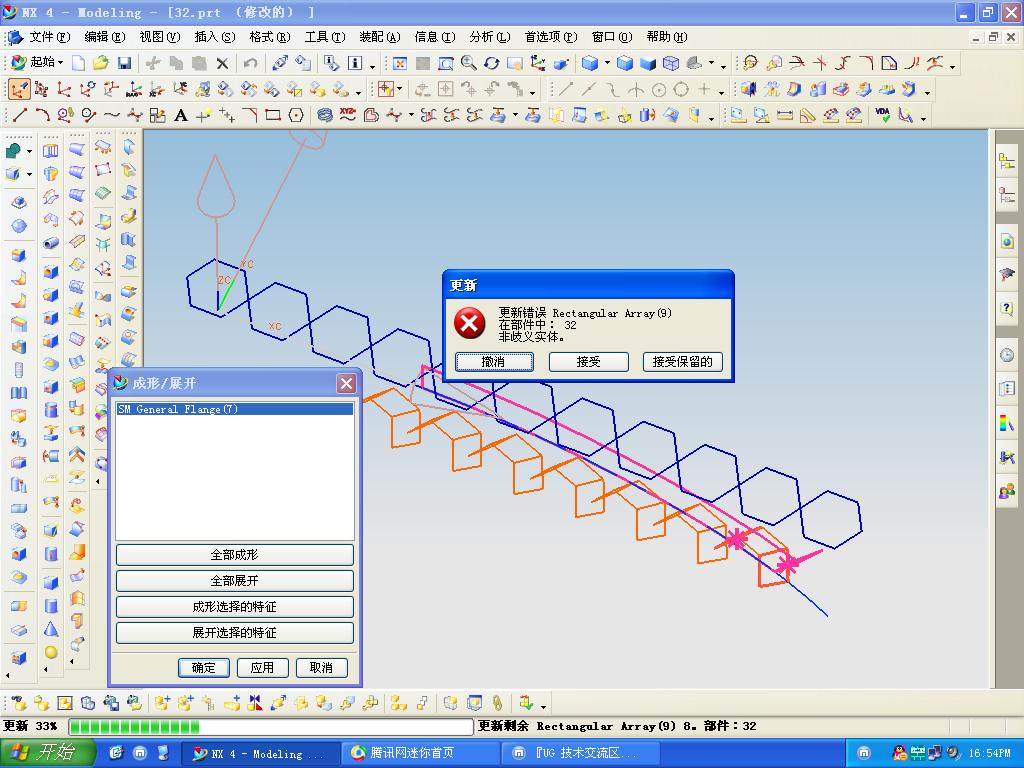Click the 全部展开 button
Viewport: 1024px width, 768px height.
(234, 581)
